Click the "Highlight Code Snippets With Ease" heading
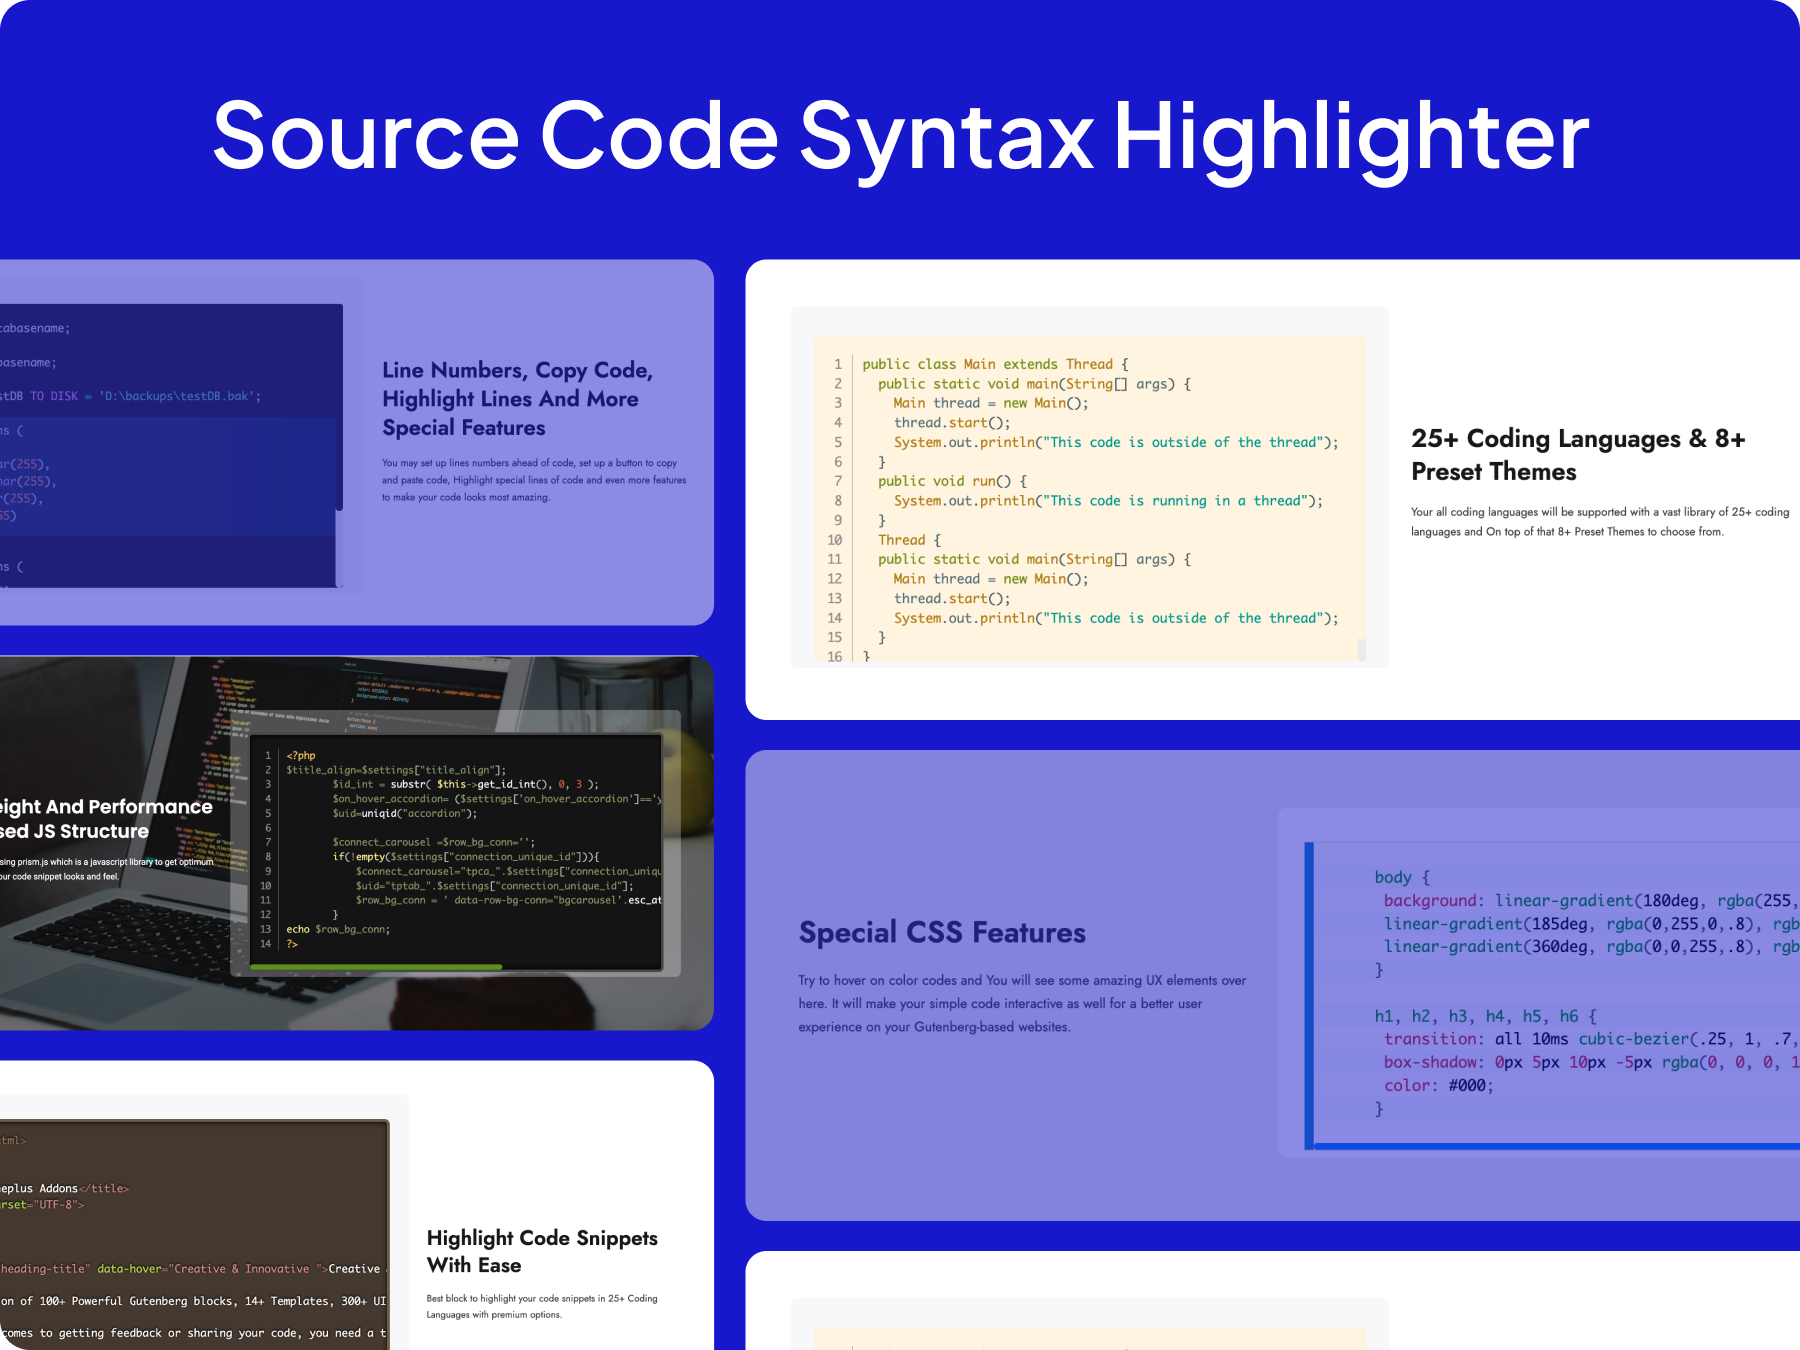Viewport: 1800px width, 1350px height. 541,1250
